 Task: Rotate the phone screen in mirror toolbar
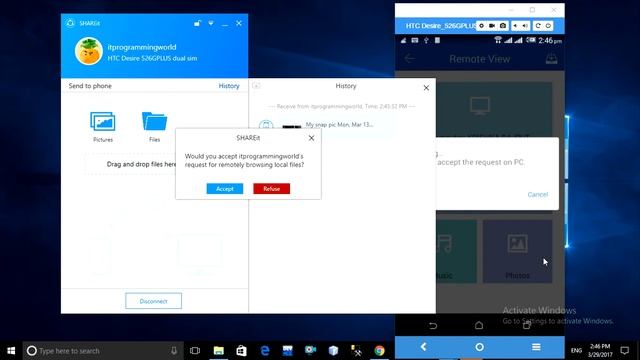(538, 26)
